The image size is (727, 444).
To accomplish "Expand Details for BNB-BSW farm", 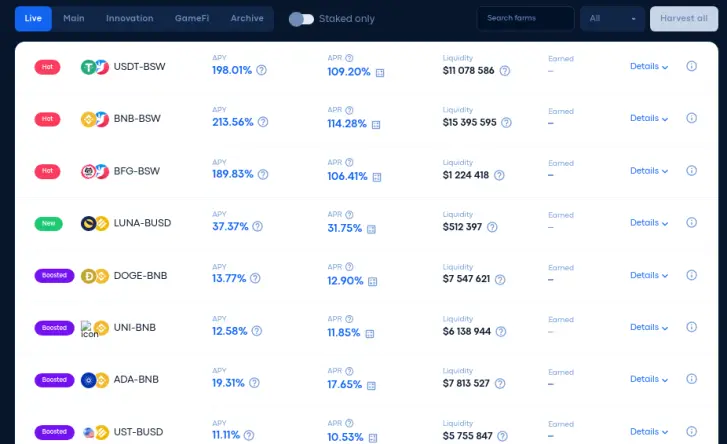I will tap(649, 118).
